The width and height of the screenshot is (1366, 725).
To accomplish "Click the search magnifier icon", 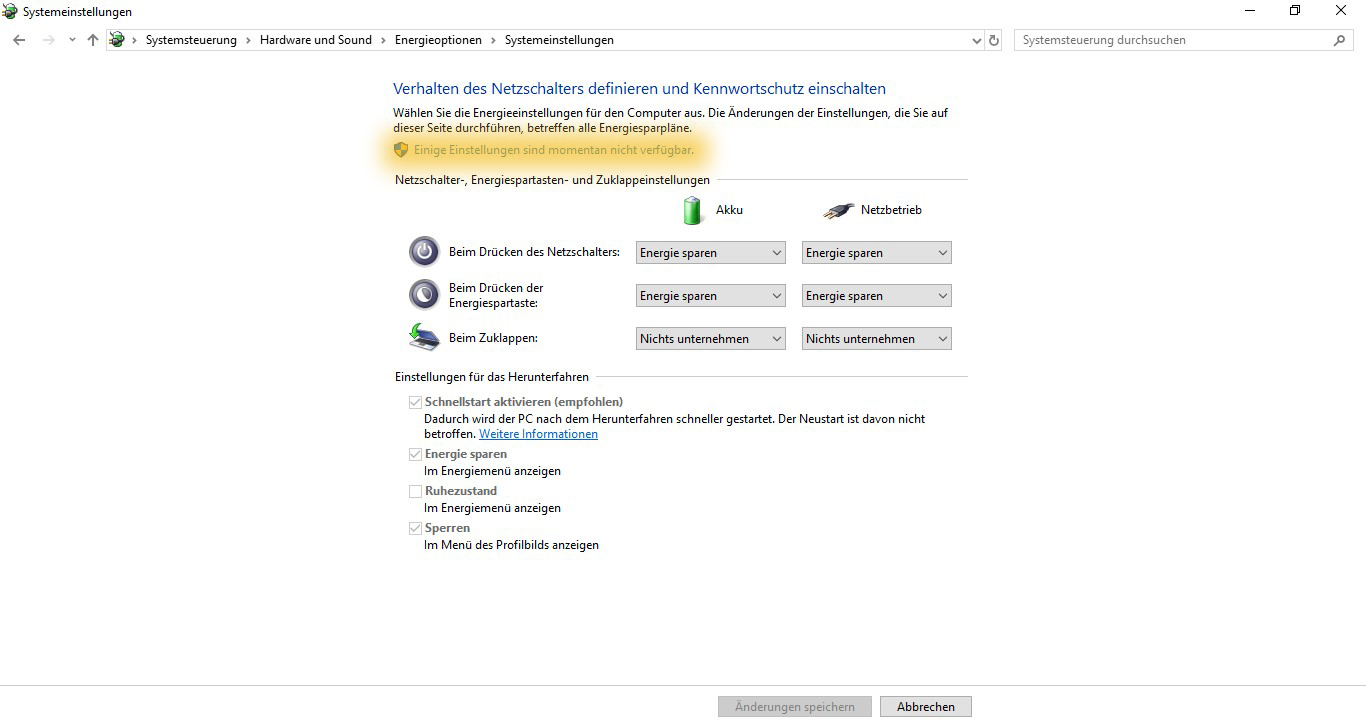I will click(1340, 40).
